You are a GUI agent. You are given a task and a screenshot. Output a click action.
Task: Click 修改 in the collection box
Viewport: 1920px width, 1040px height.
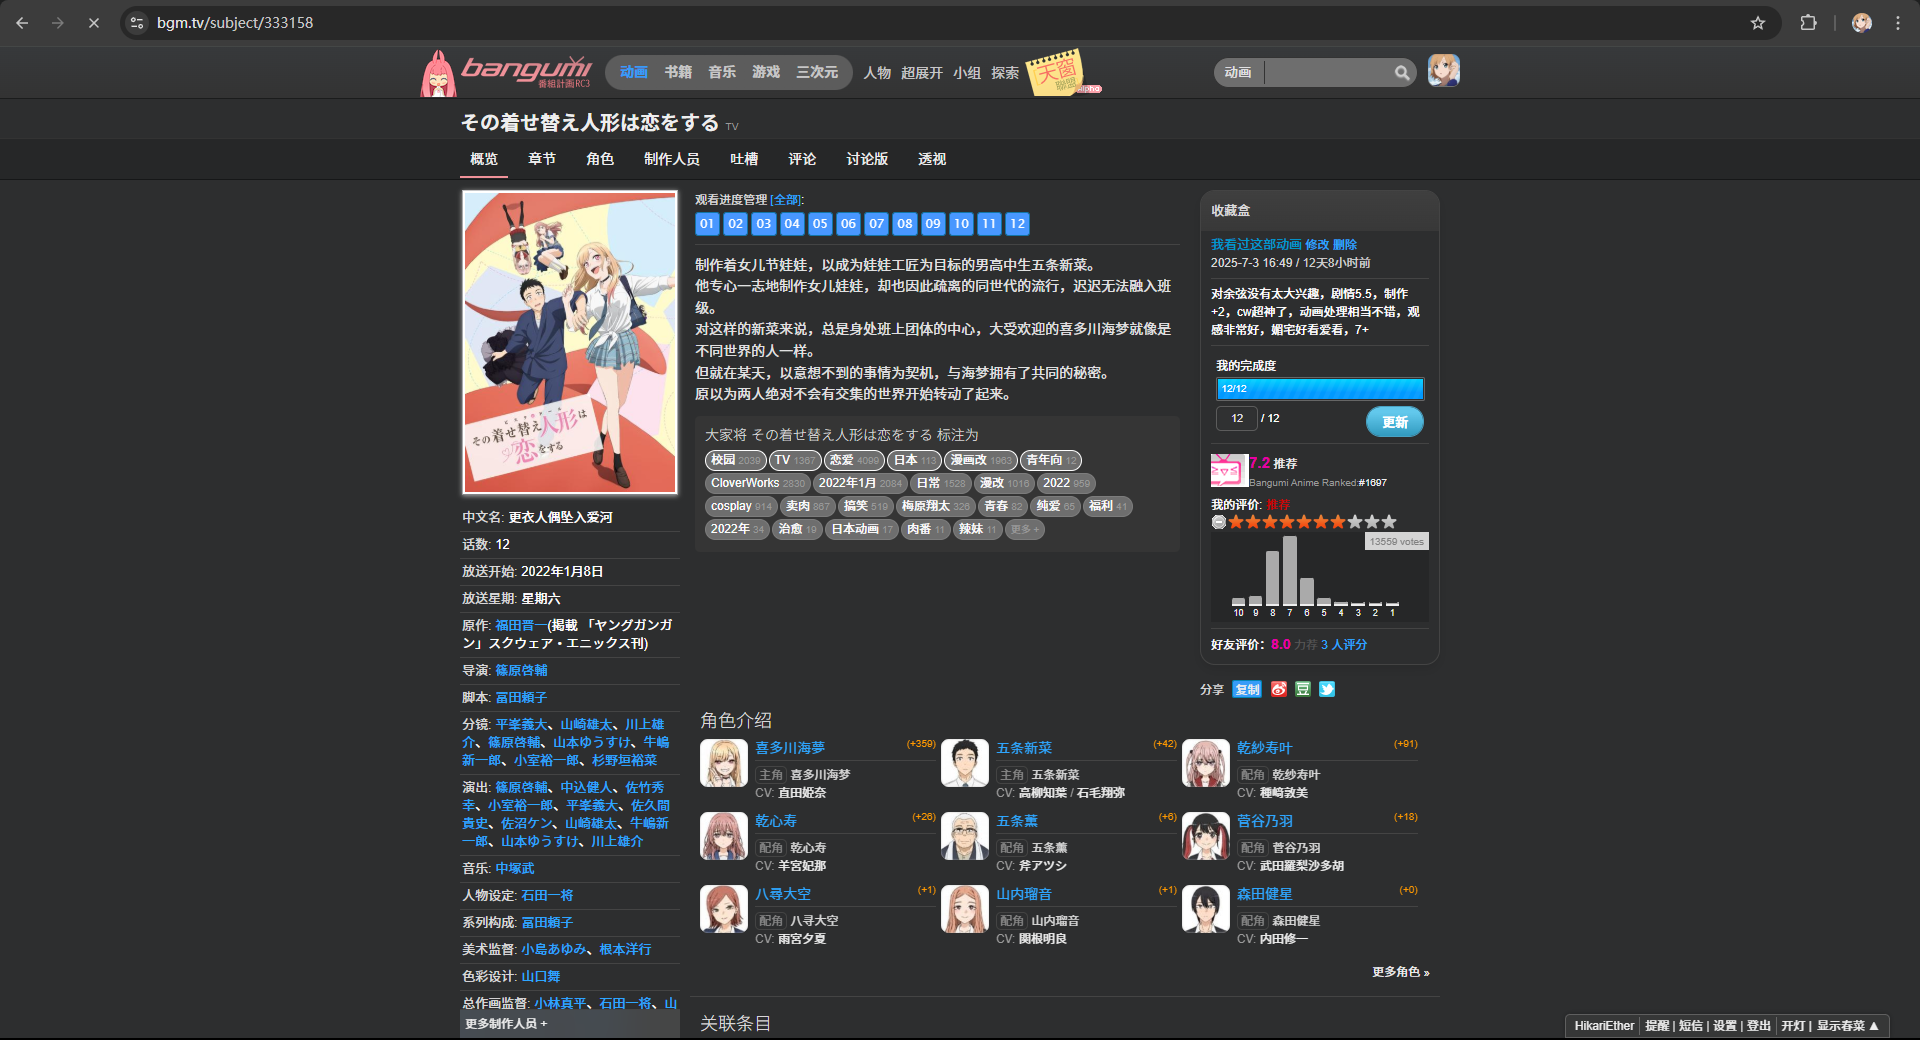click(1317, 244)
